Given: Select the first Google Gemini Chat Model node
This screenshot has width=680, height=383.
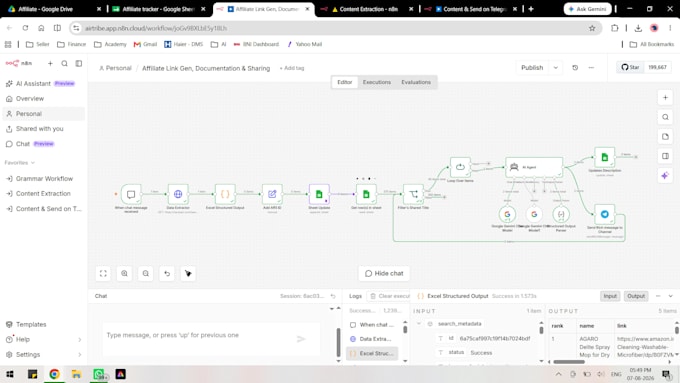Looking at the screenshot, I should pos(507,214).
